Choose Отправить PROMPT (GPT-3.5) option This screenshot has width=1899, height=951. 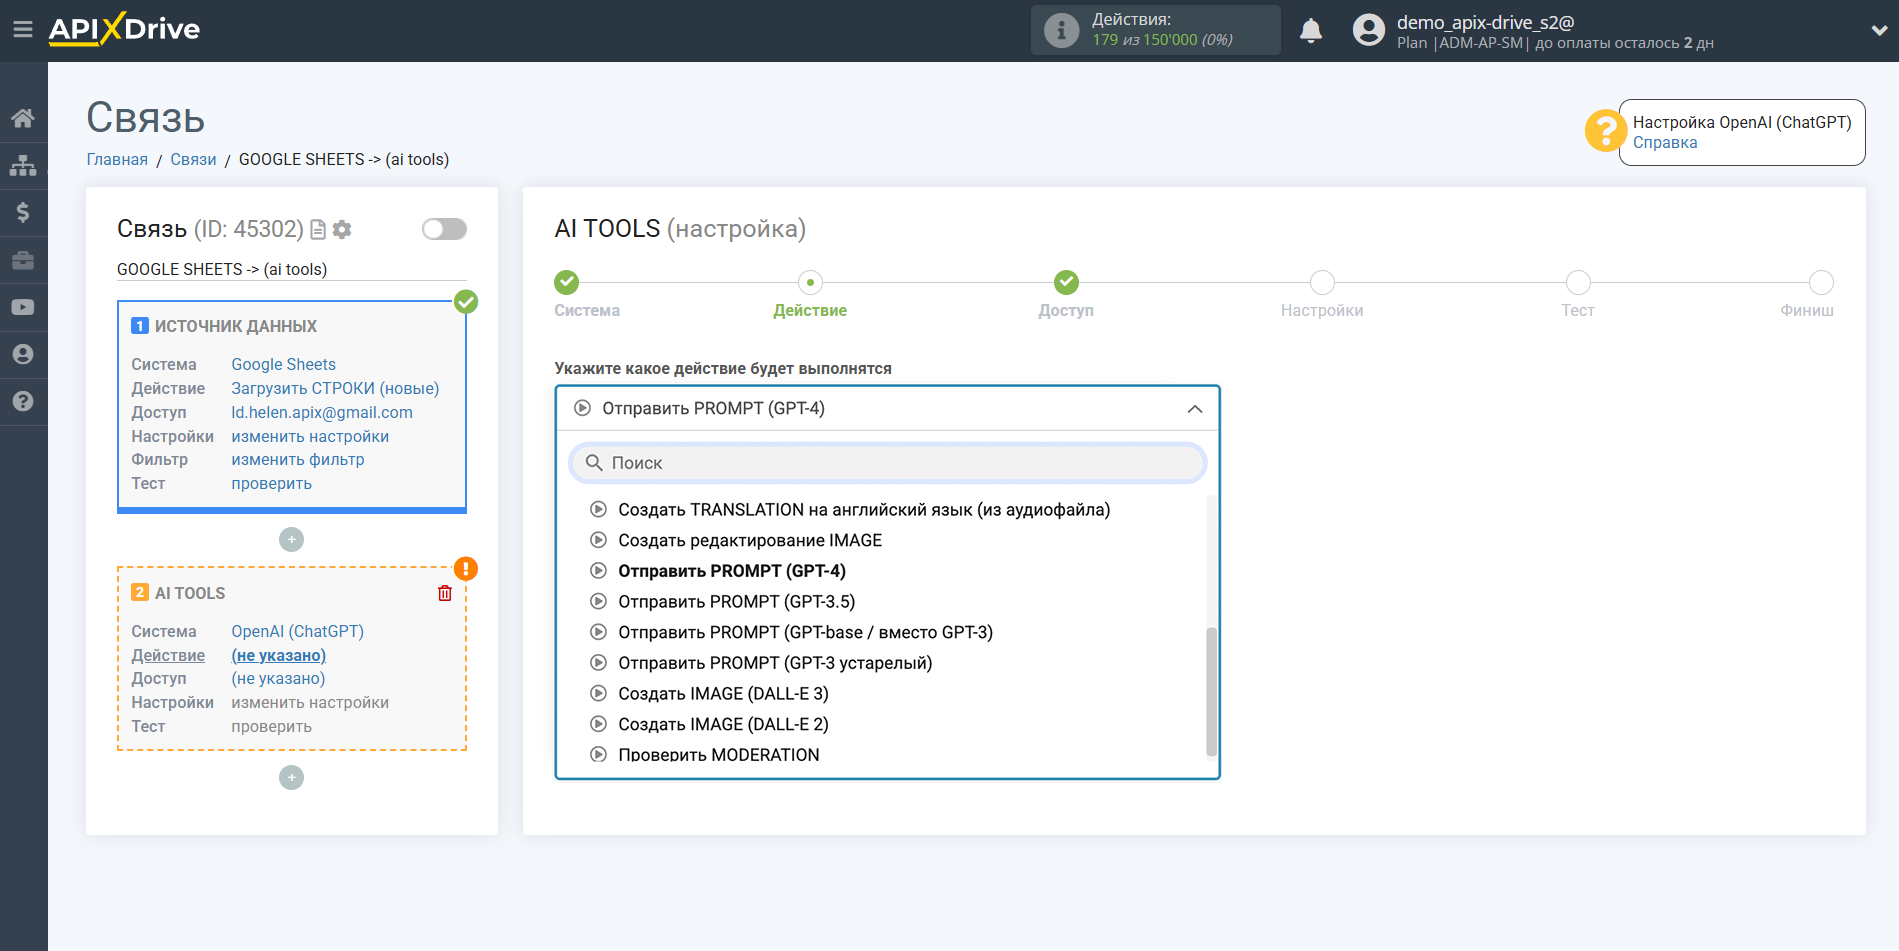click(737, 602)
